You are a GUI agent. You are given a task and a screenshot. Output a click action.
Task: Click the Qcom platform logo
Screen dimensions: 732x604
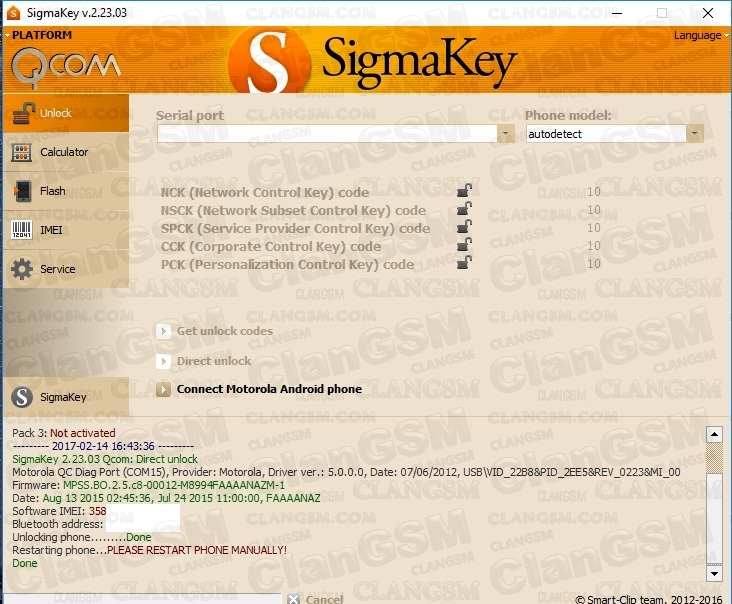(x=65, y=68)
